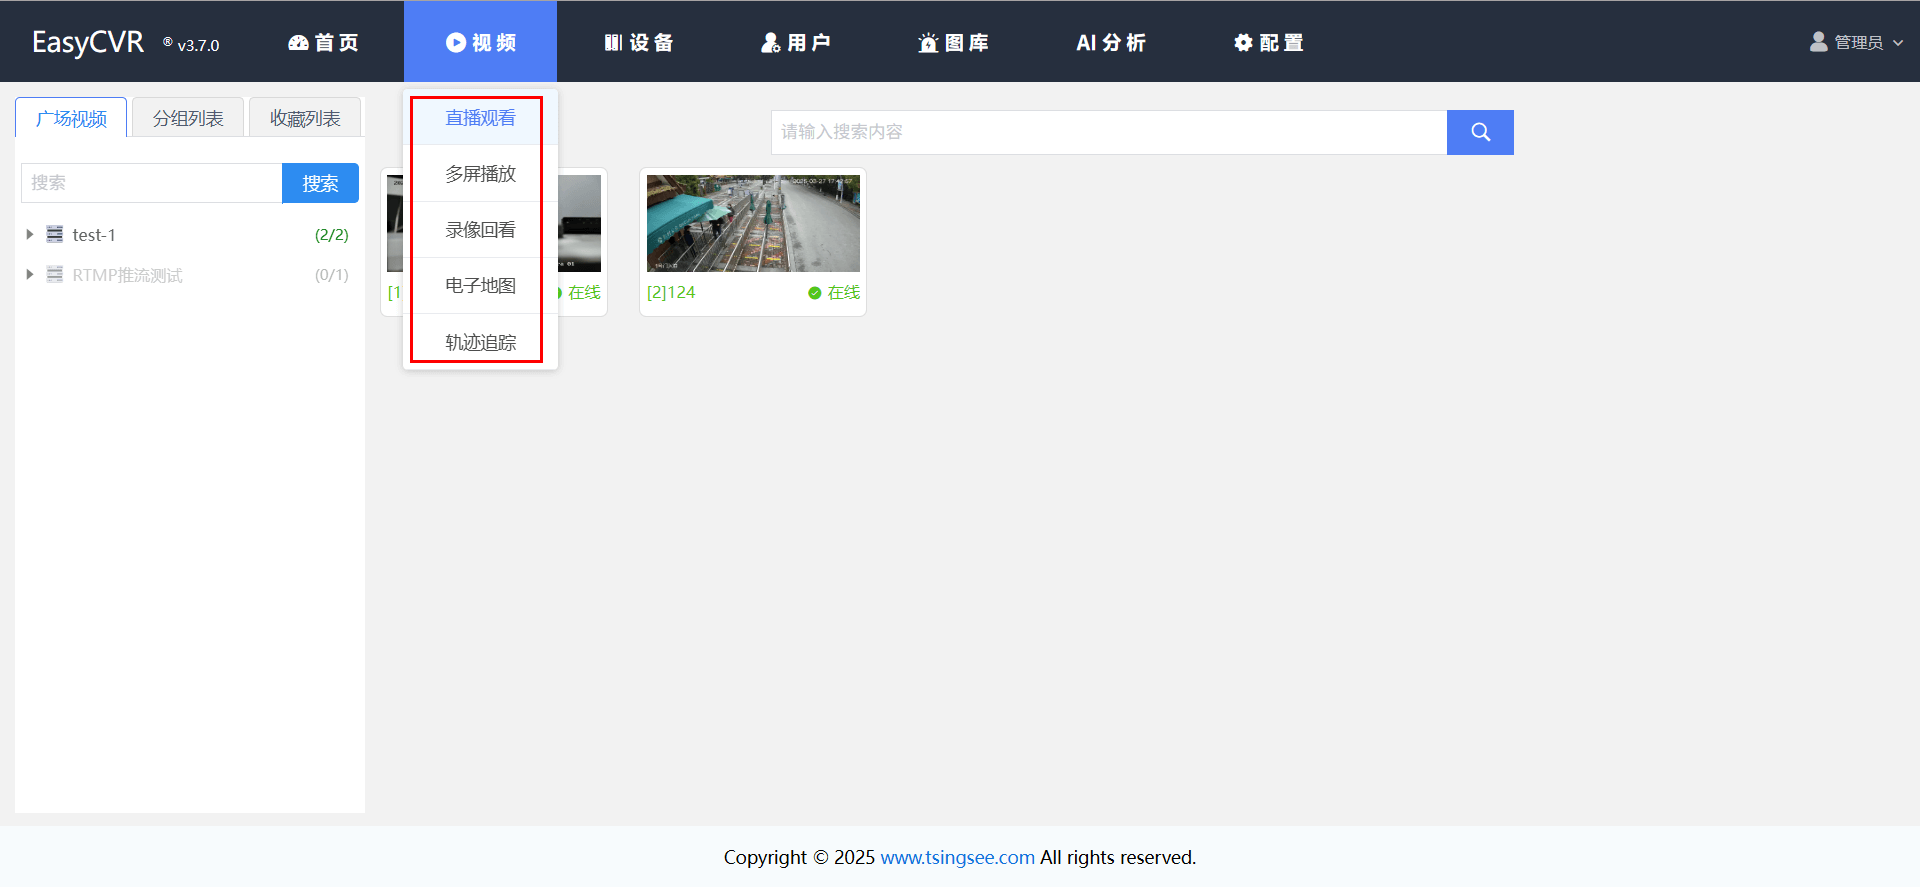
Task: Select 多屏播放 from the video menu
Action: [x=480, y=174]
